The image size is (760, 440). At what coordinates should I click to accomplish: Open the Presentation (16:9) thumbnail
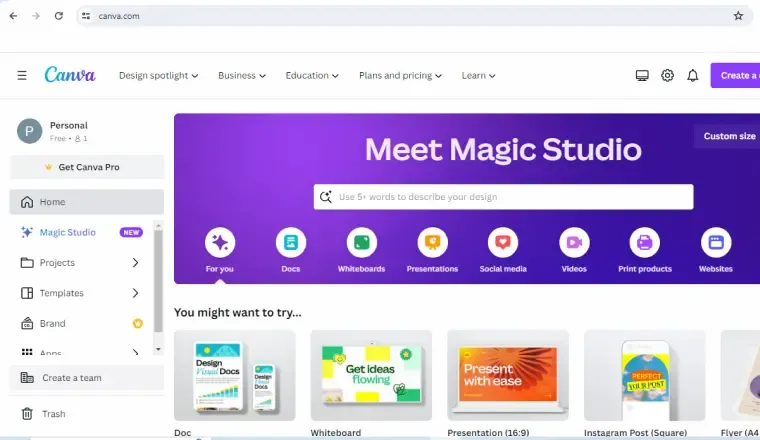point(508,376)
